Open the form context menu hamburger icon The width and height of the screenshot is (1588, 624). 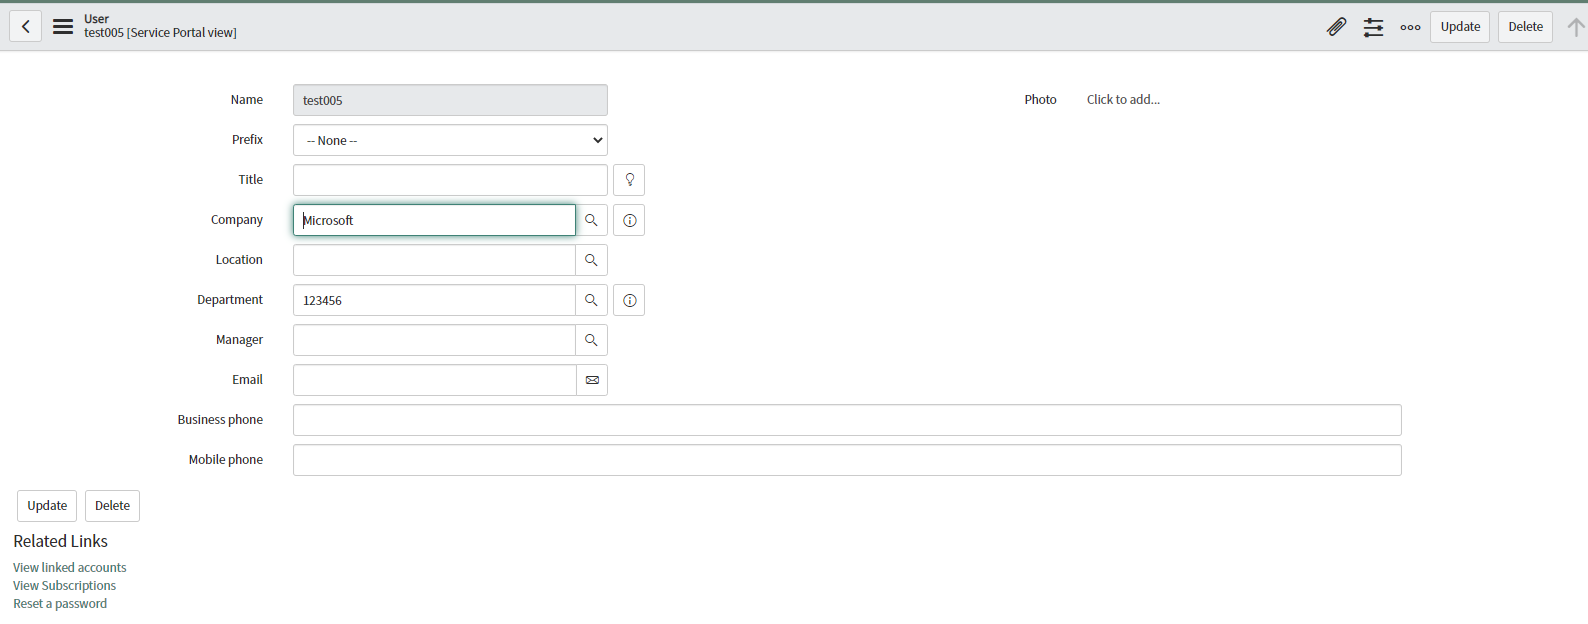(x=63, y=27)
